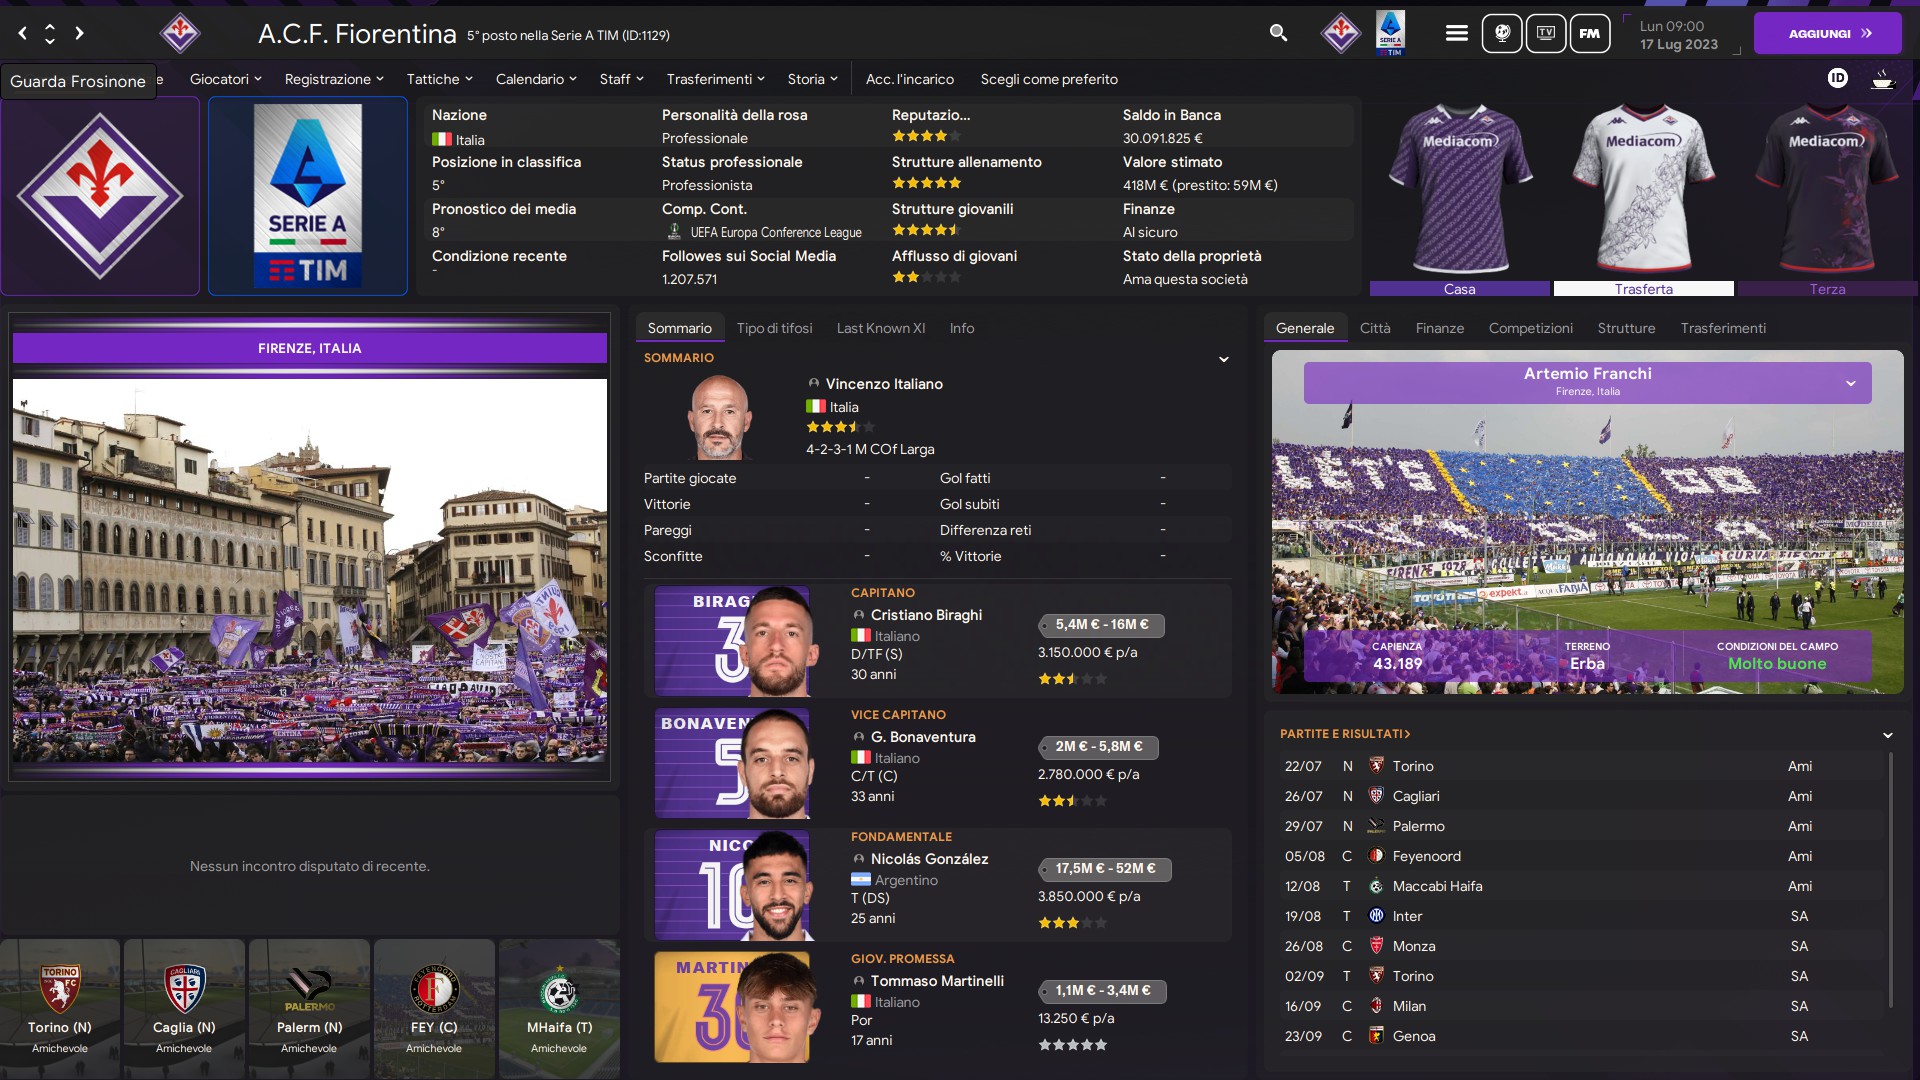The image size is (1920, 1080).
Task: Click the ID badge icon
Action: (x=1838, y=78)
